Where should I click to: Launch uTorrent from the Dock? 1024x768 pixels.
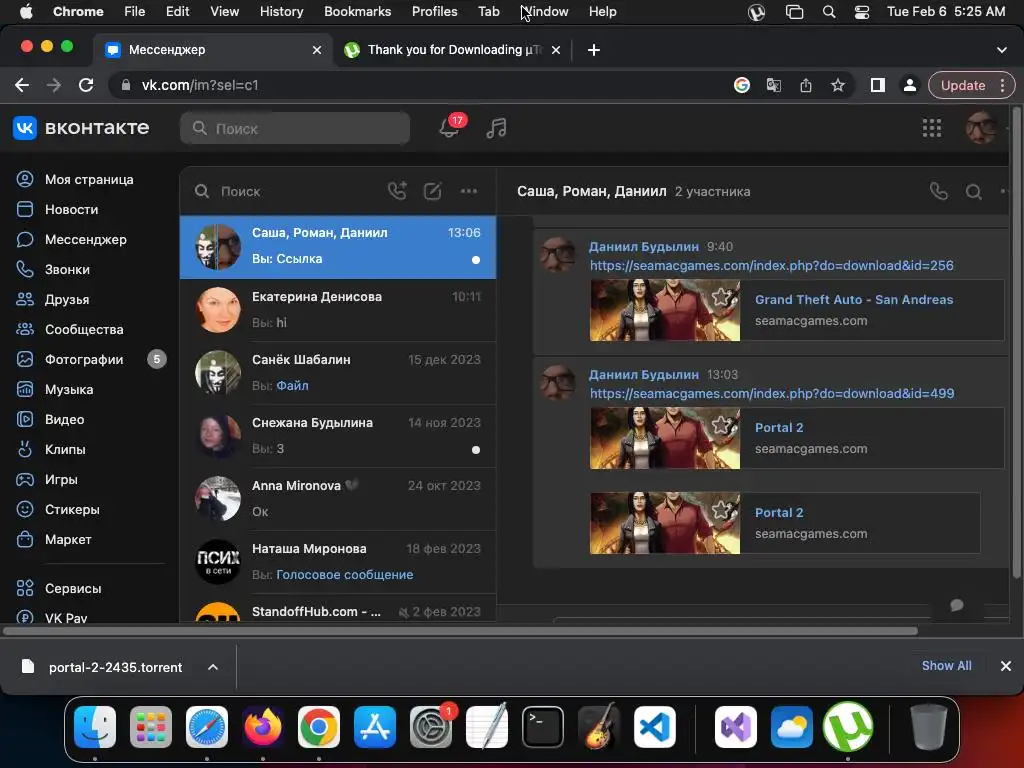coord(847,727)
